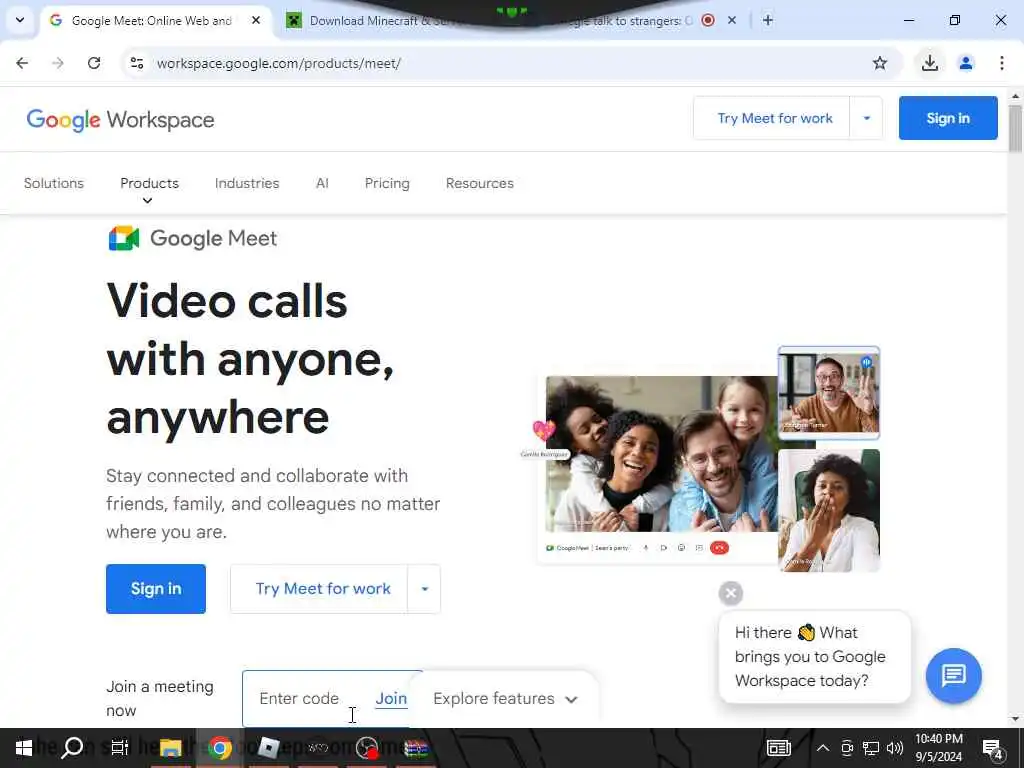This screenshot has width=1024, height=768.
Task: Show hidden system tray icons
Action: click(823, 748)
